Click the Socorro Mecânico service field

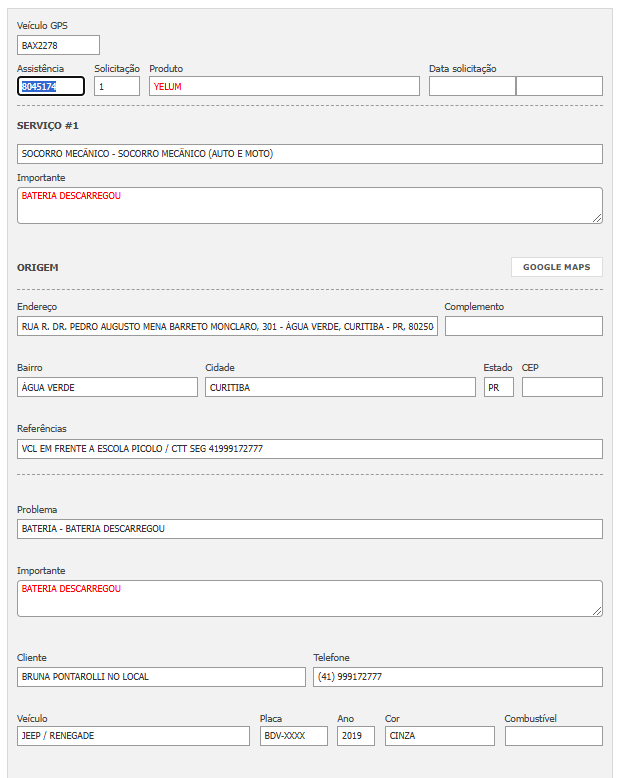point(309,154)
